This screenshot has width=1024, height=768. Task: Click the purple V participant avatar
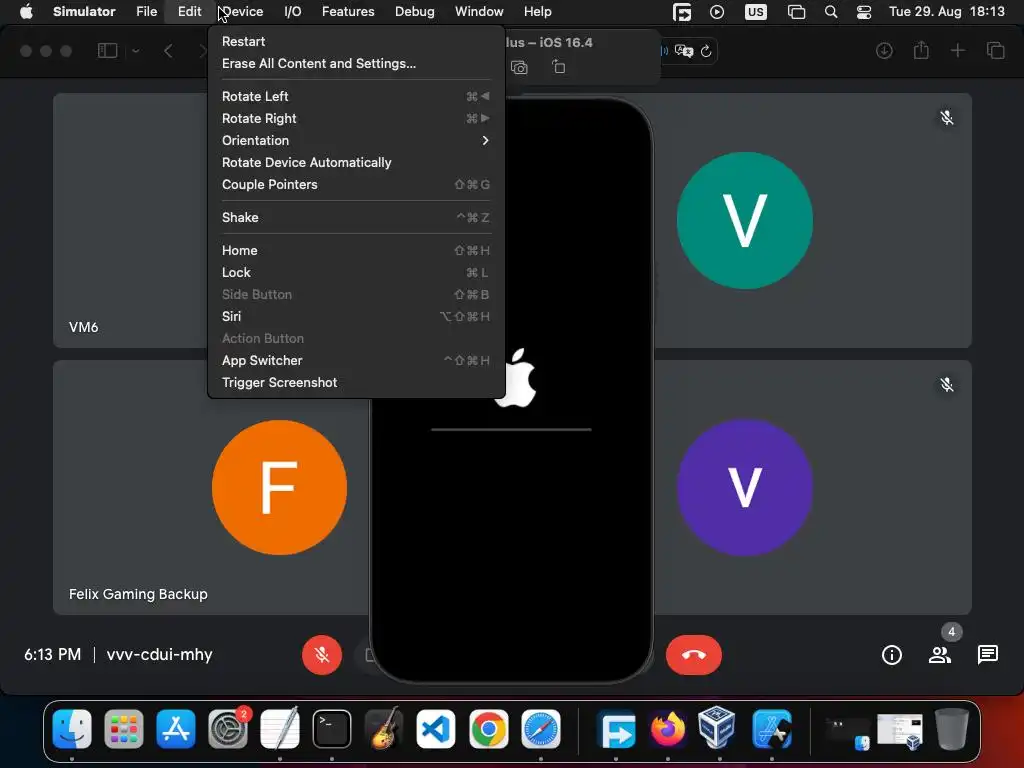click(x=744, y=487)
